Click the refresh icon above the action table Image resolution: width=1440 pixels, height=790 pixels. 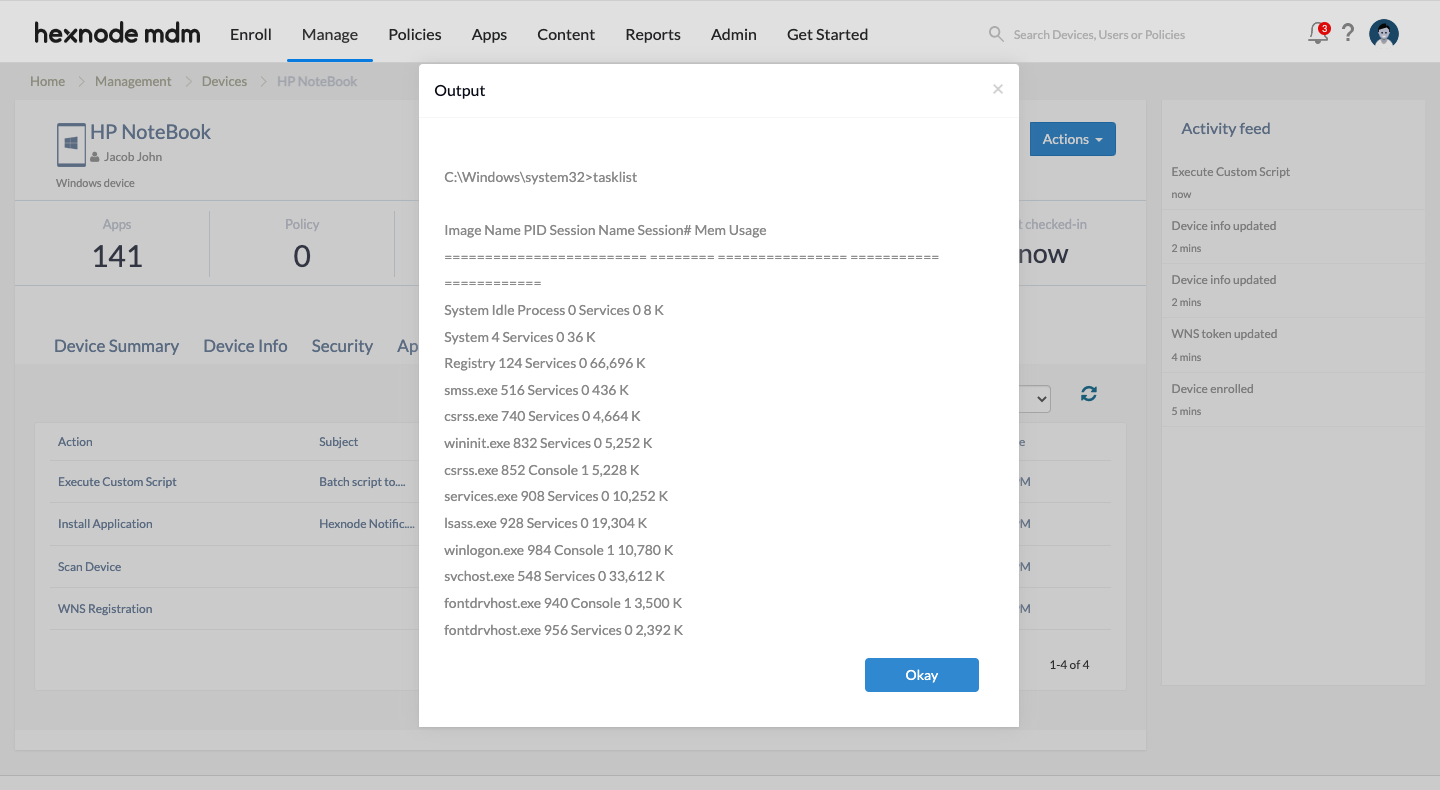pyautogui.click(x=1089, y=394)
